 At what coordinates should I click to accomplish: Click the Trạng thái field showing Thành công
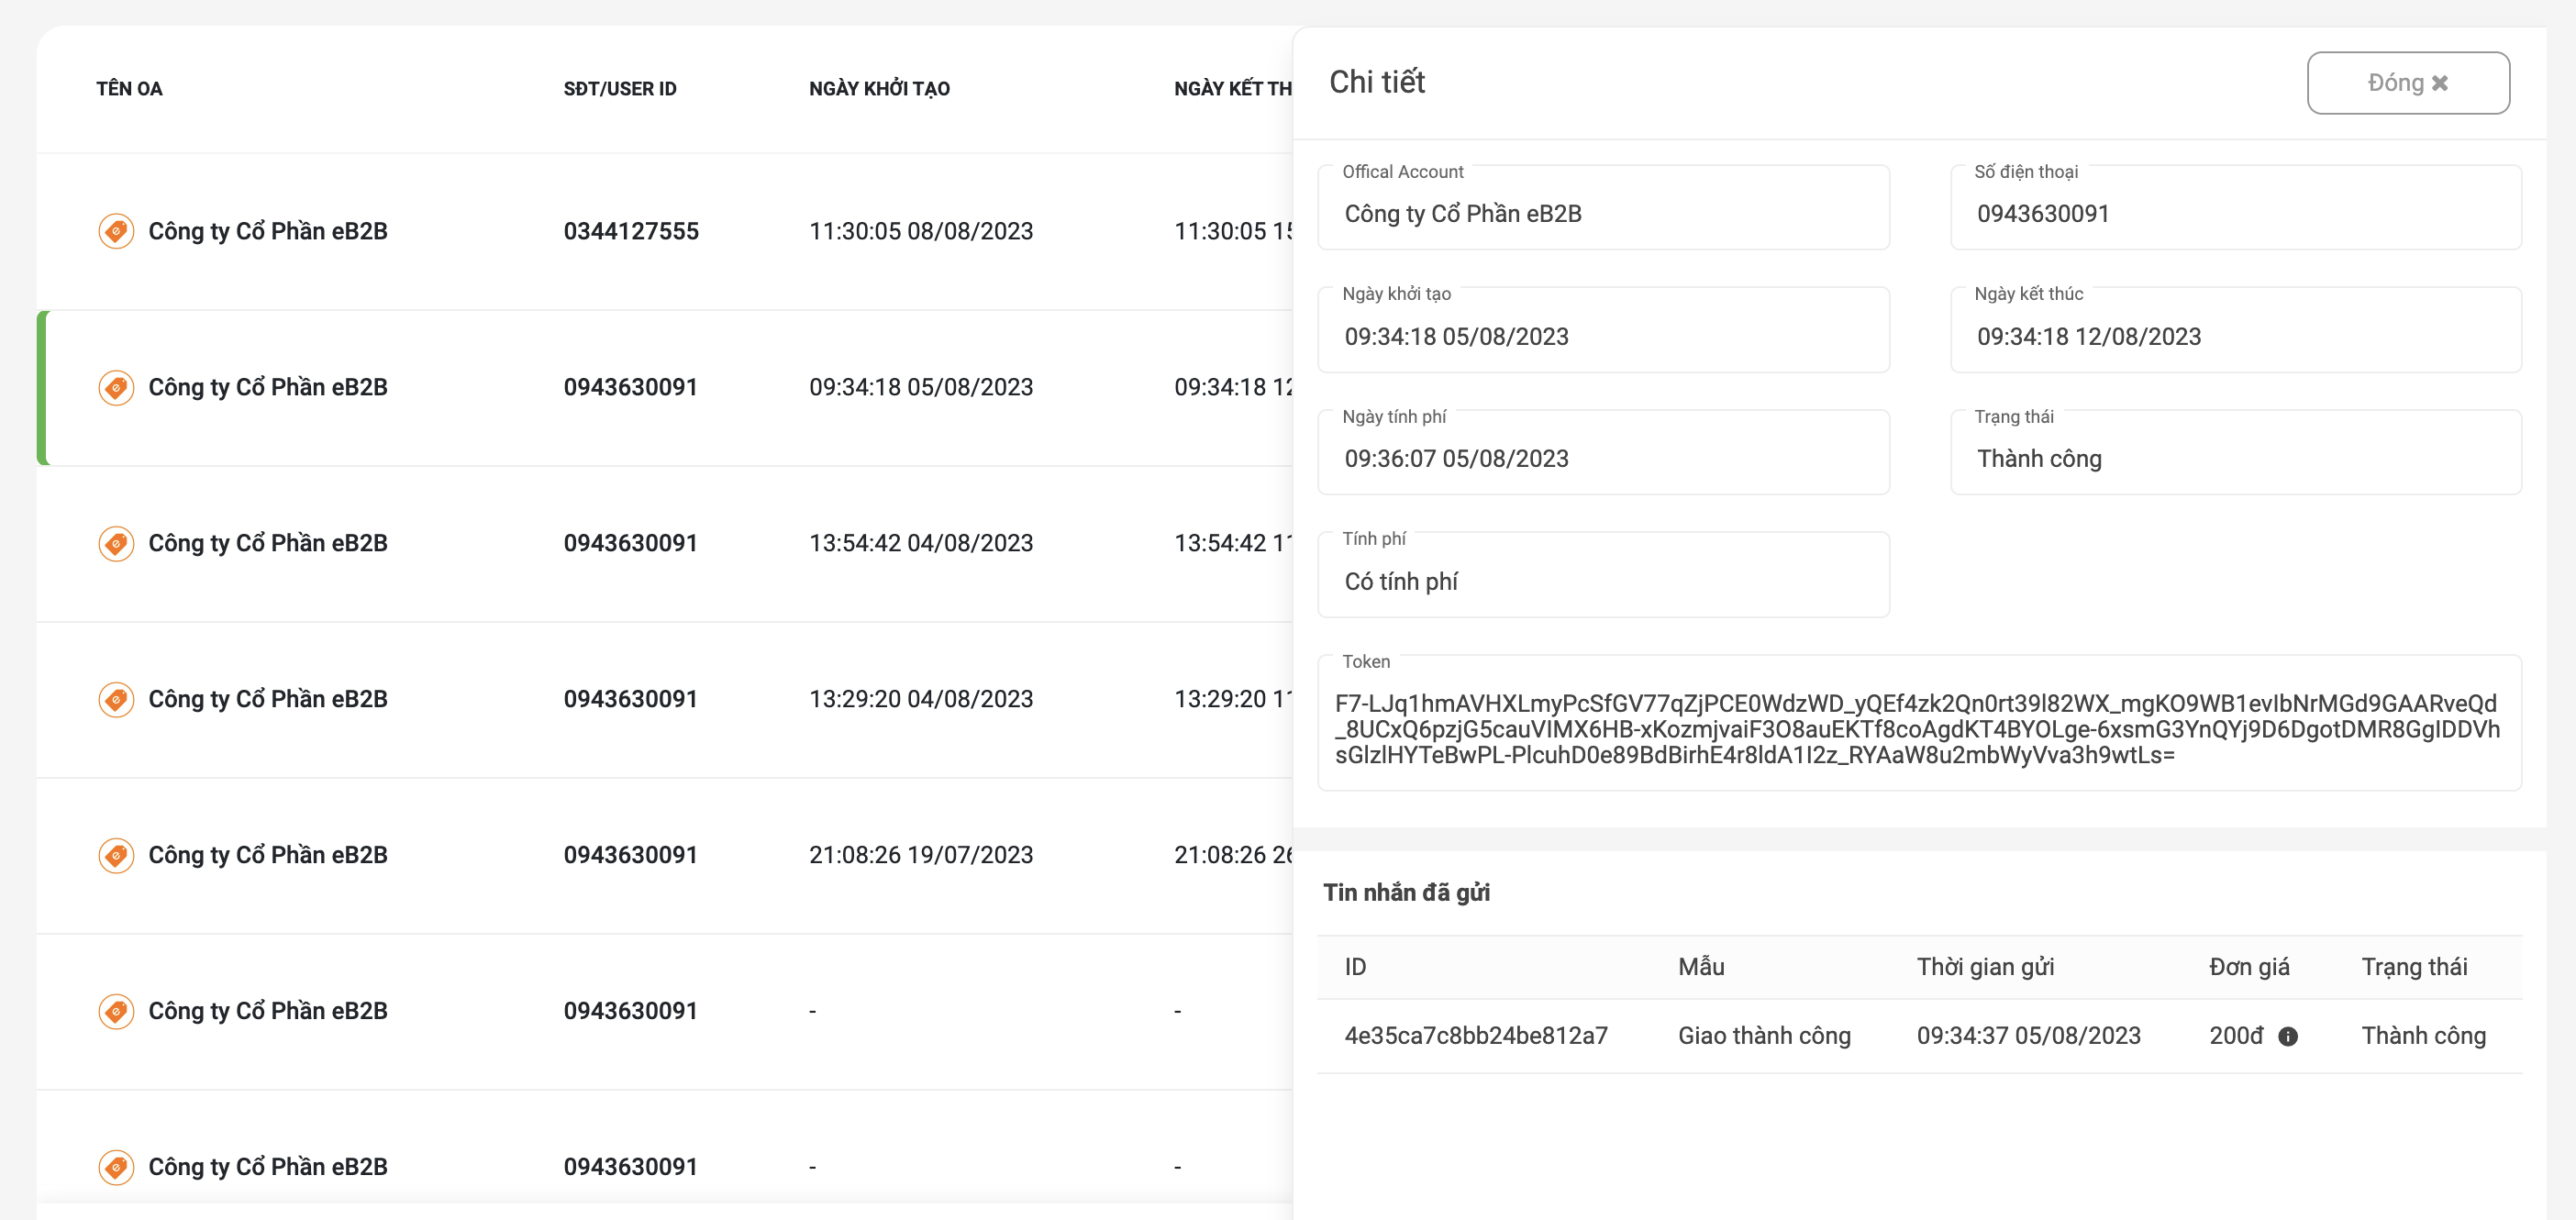point(2235,452)
